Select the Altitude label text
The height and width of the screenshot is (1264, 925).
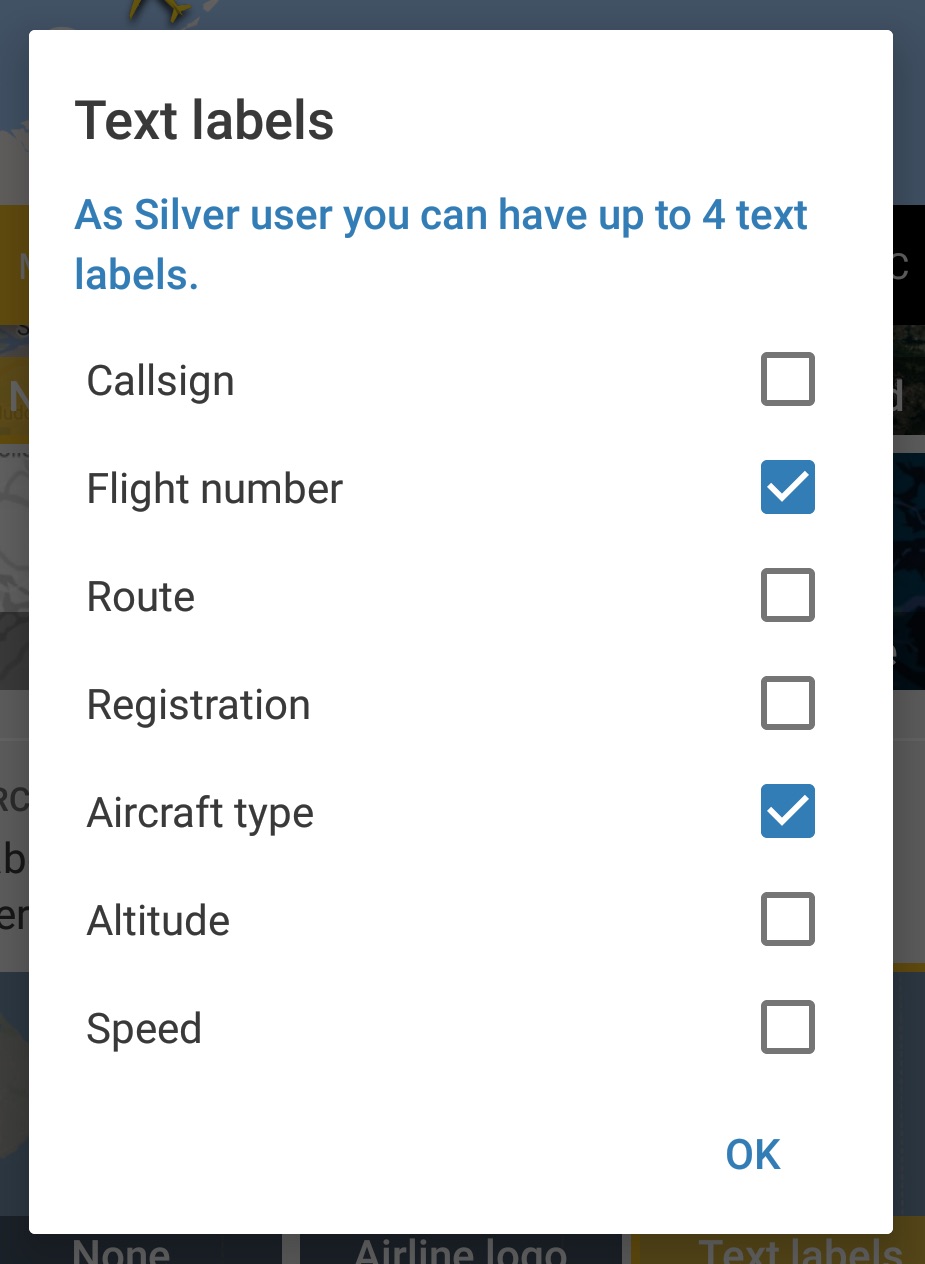pos(159,921)
